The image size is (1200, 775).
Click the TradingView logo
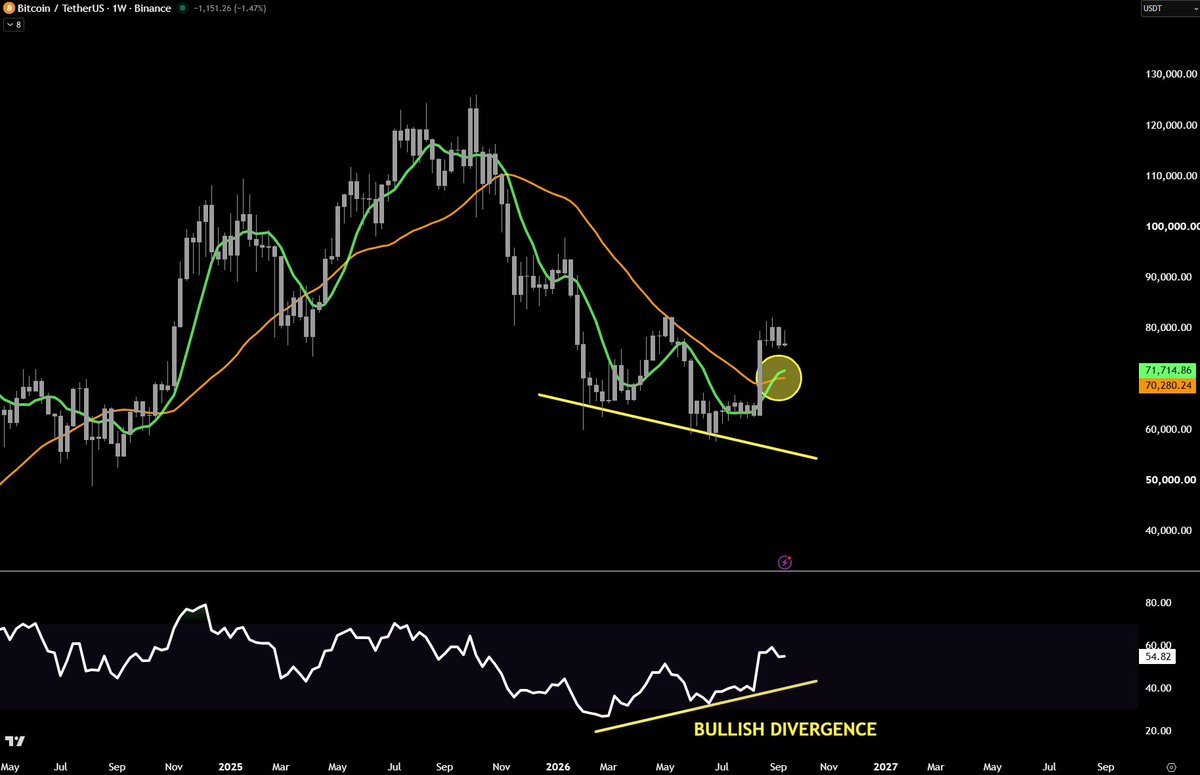click(14, 742)
